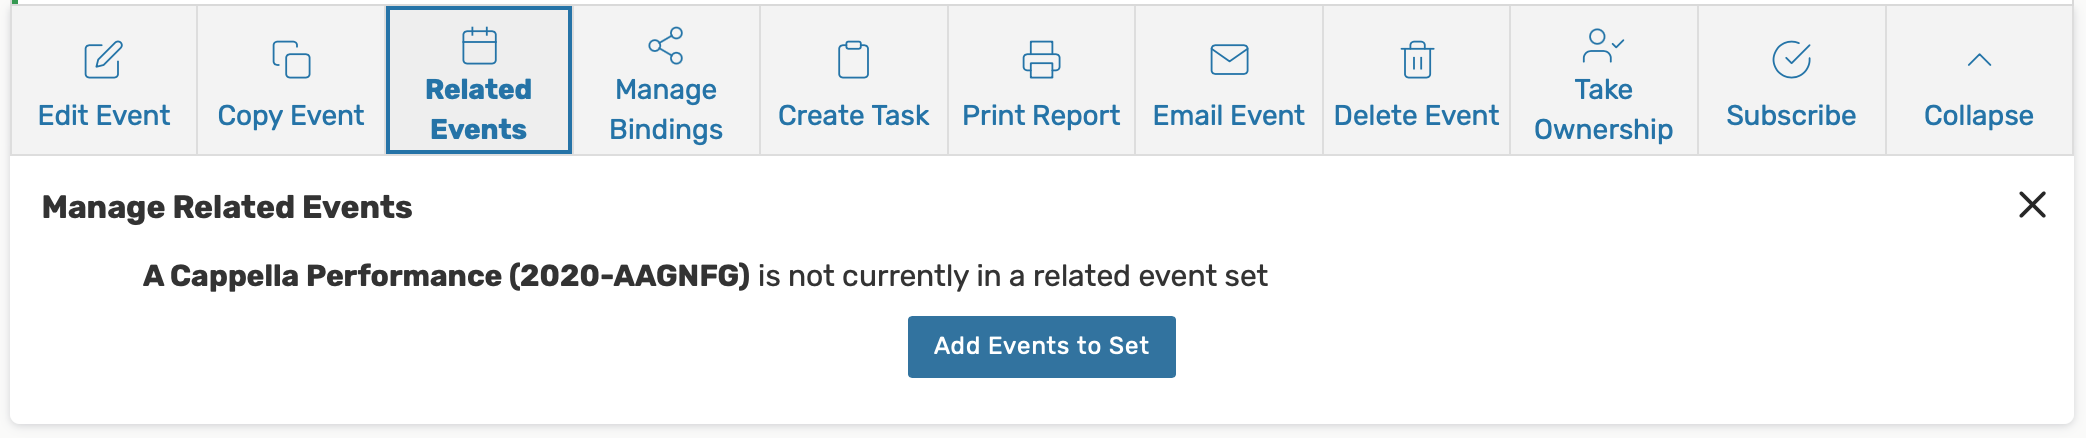The height and width of the screenshot is (438, 2086).
Task: Click the Take Ownership text label
Action: [x=1603, y=109]
